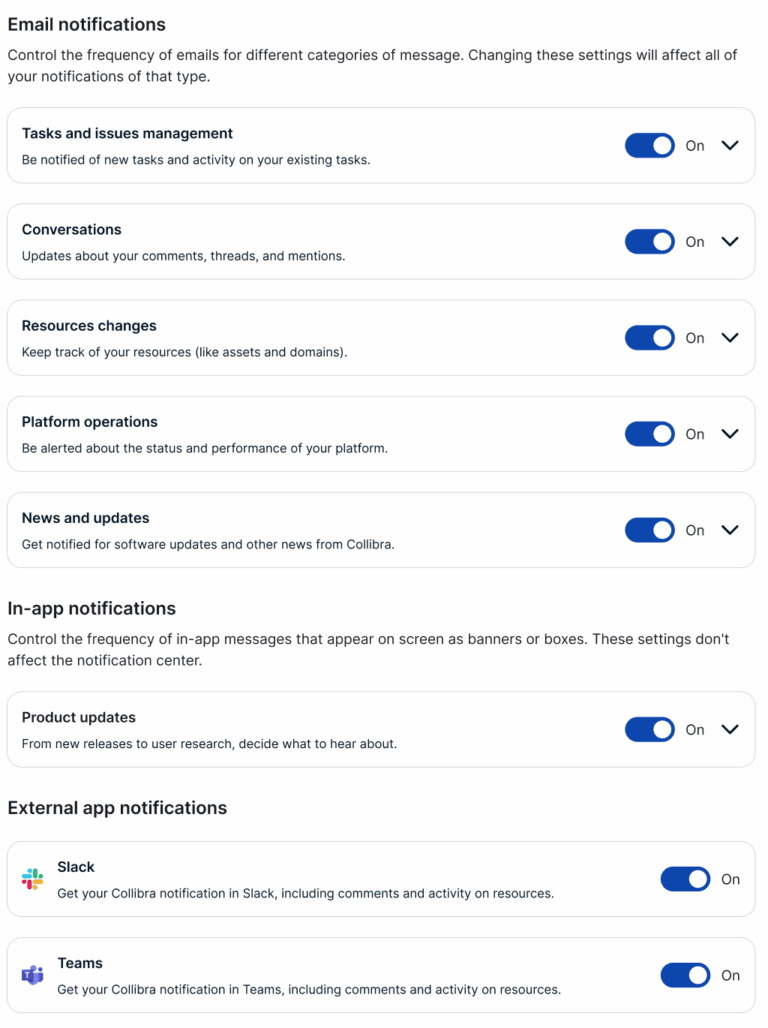Click the Slack app icon
The width and height of the screenshot is (768, 1028).
[32, 877]
